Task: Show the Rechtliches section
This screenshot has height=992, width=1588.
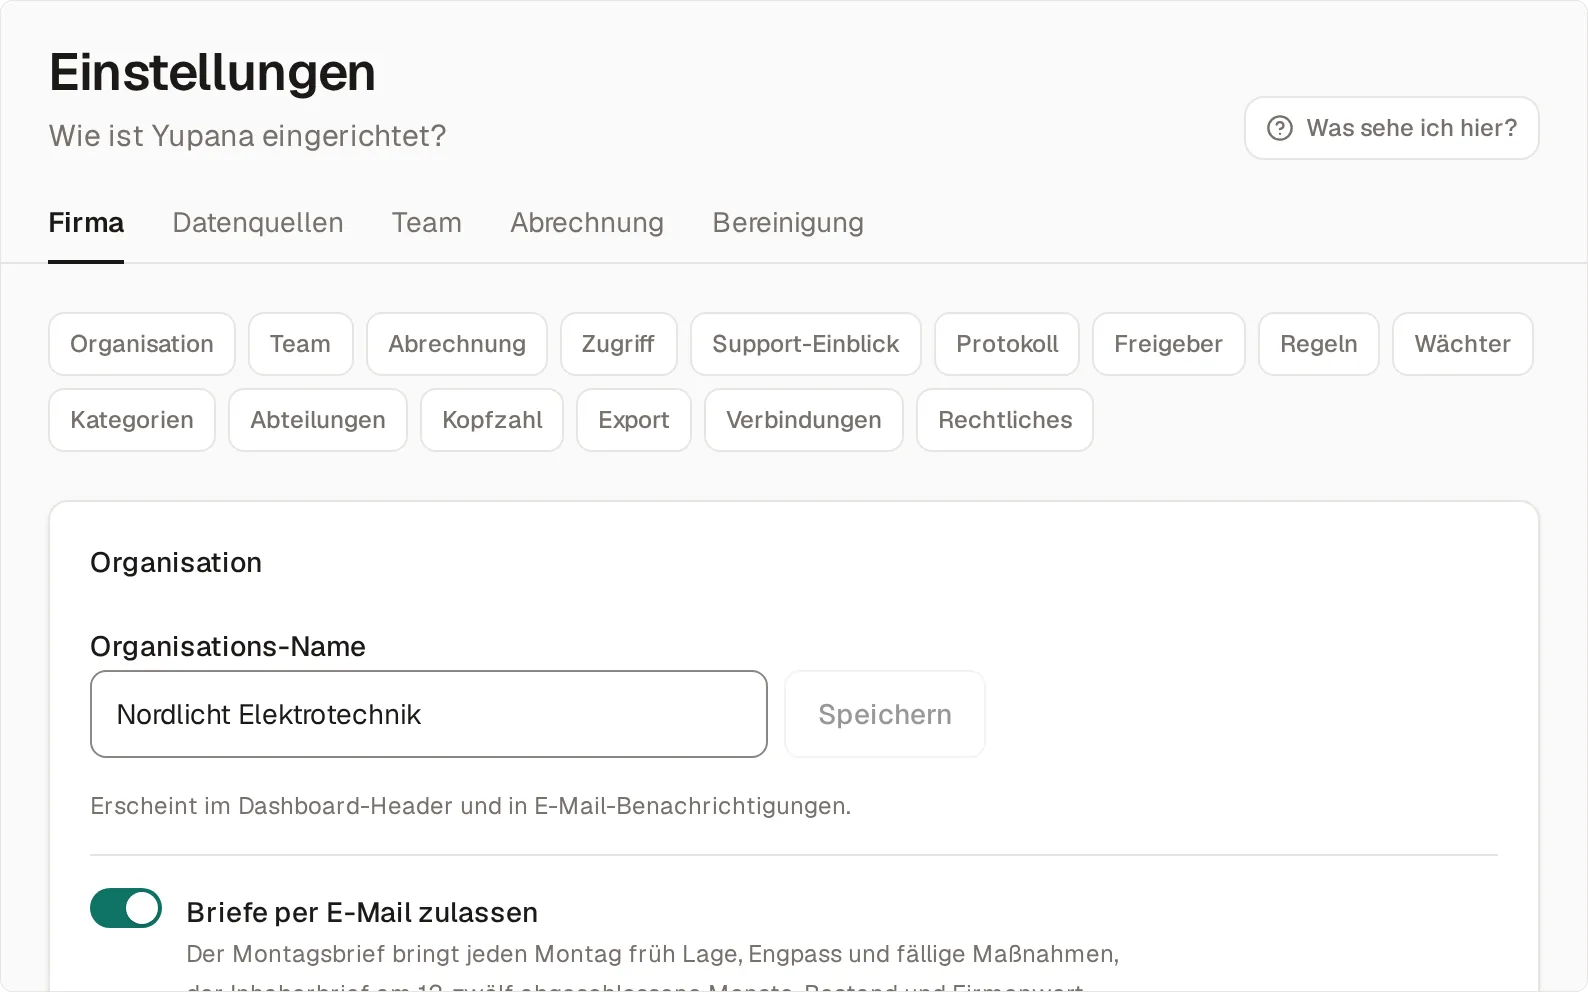Action: pyautogui.click(x=1005, y=420)
